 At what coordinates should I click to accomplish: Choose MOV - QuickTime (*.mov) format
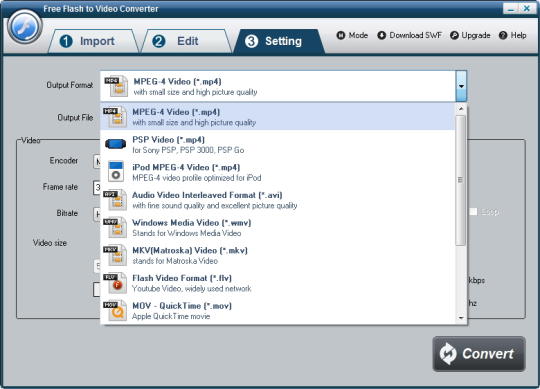tap(278, 311)
